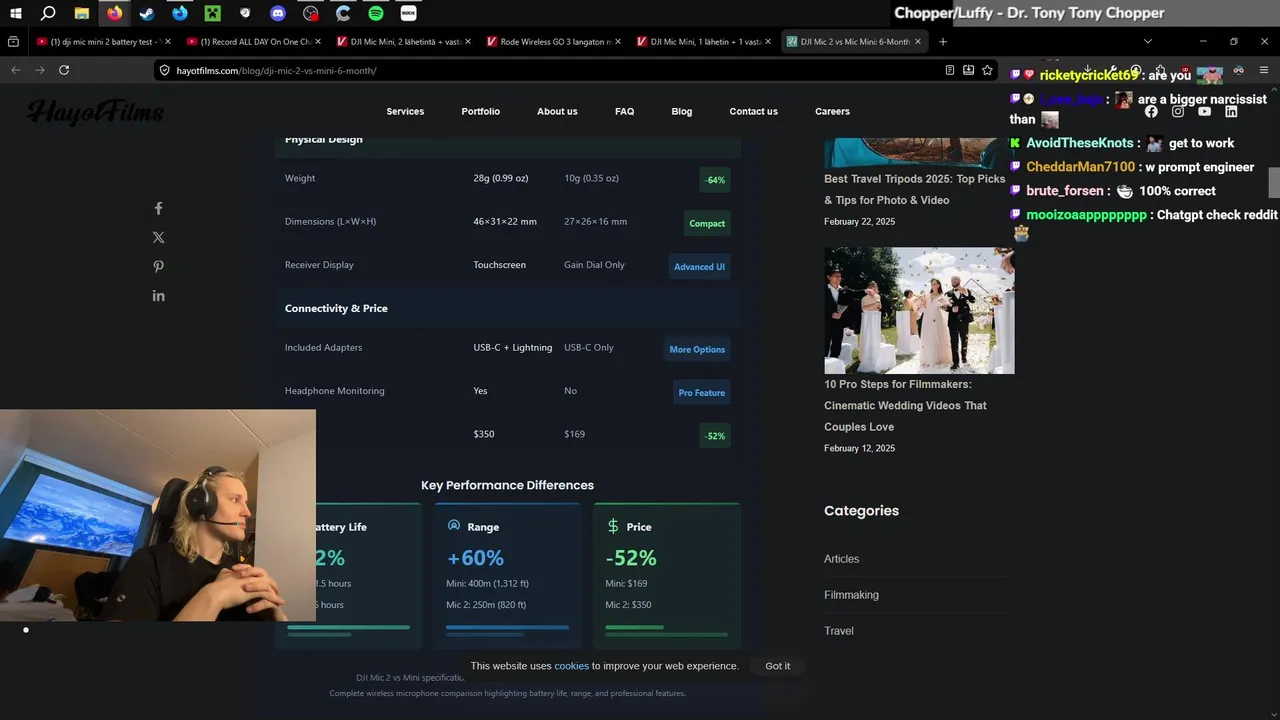
Task: Accept cookies with 'Got it' button
Action: click(x=777, y=666)
